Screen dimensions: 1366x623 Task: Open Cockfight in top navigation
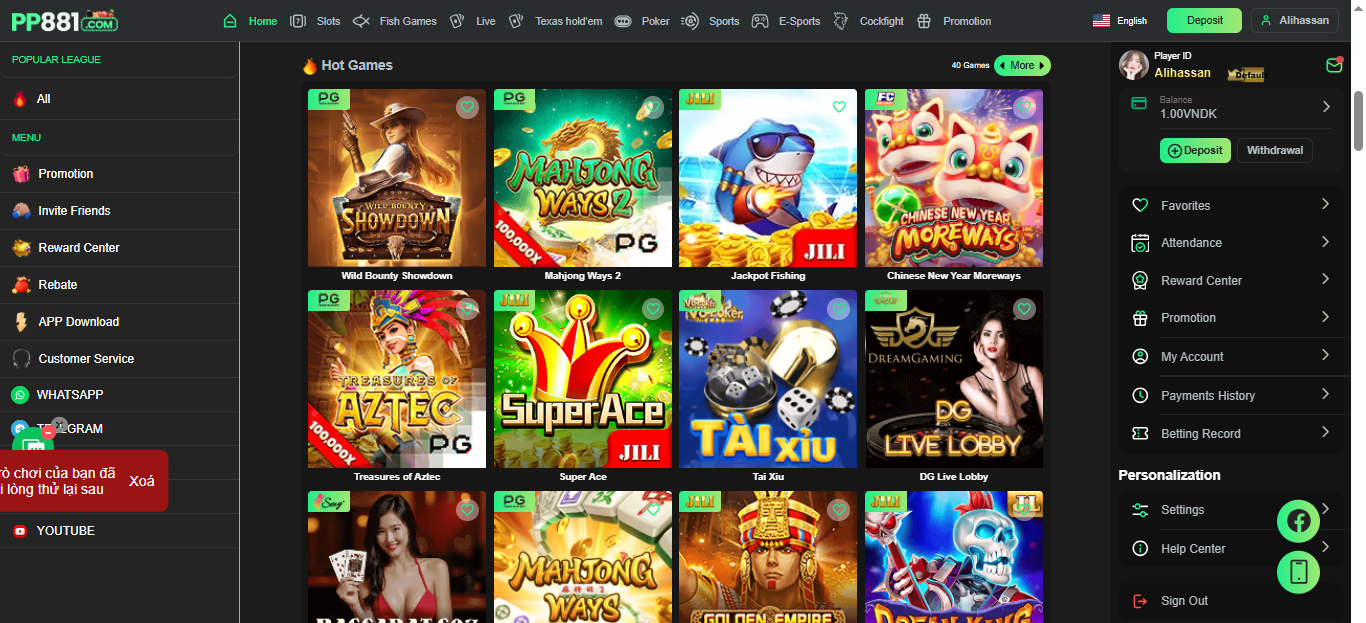tap(868, 21)
